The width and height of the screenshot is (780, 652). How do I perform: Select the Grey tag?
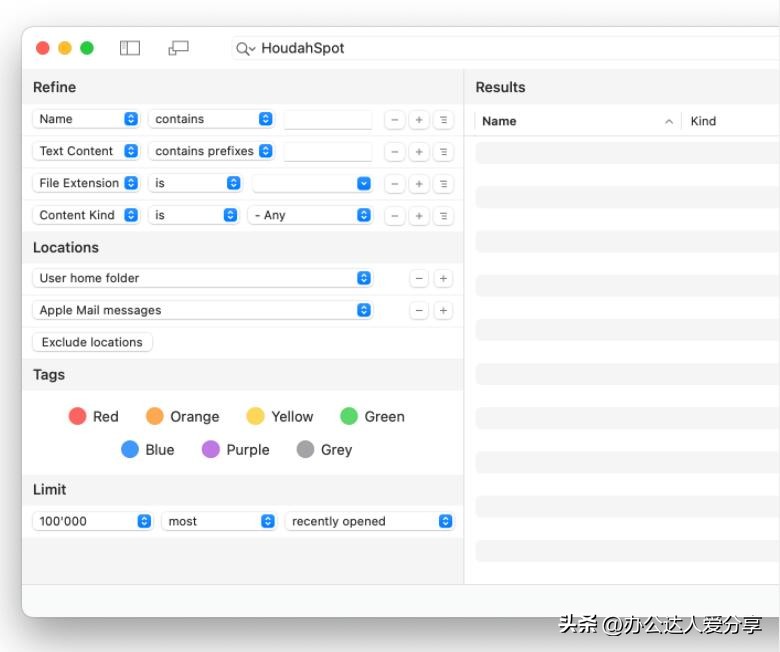[x=324, y=450]
